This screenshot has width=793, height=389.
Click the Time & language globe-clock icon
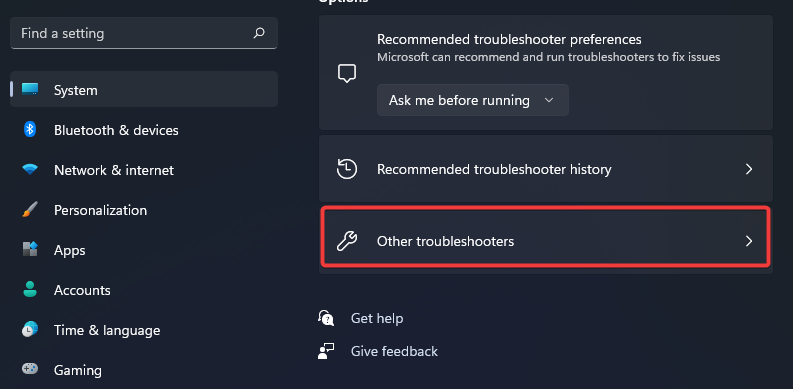pos(30,329)
